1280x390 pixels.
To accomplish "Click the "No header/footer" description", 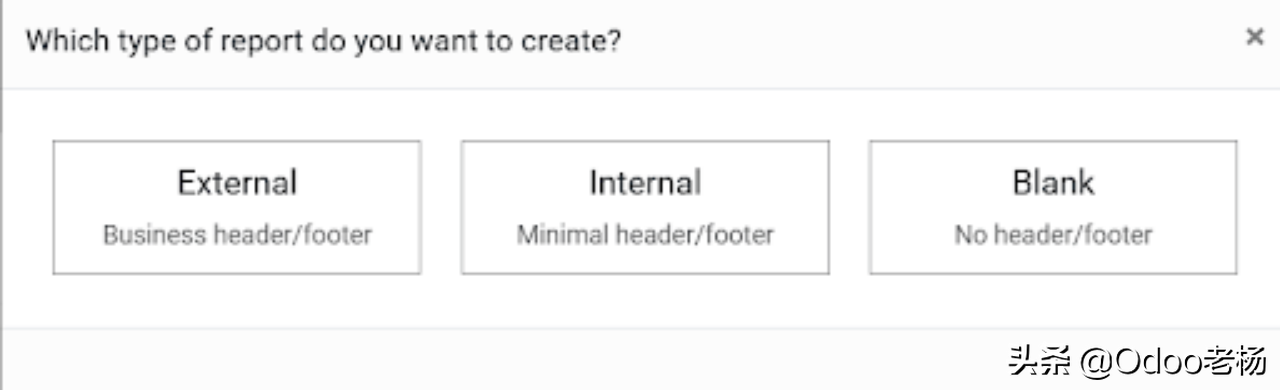I will [1053, 235].
